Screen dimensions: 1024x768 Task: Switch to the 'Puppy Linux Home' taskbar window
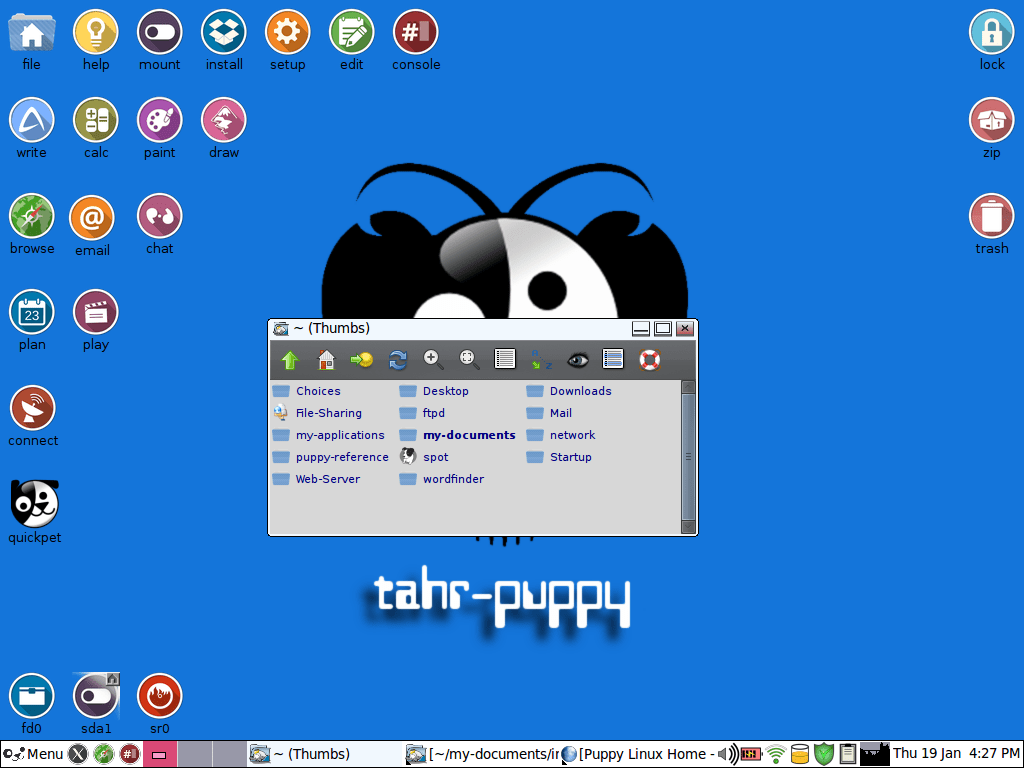click(x=637, y=754)
